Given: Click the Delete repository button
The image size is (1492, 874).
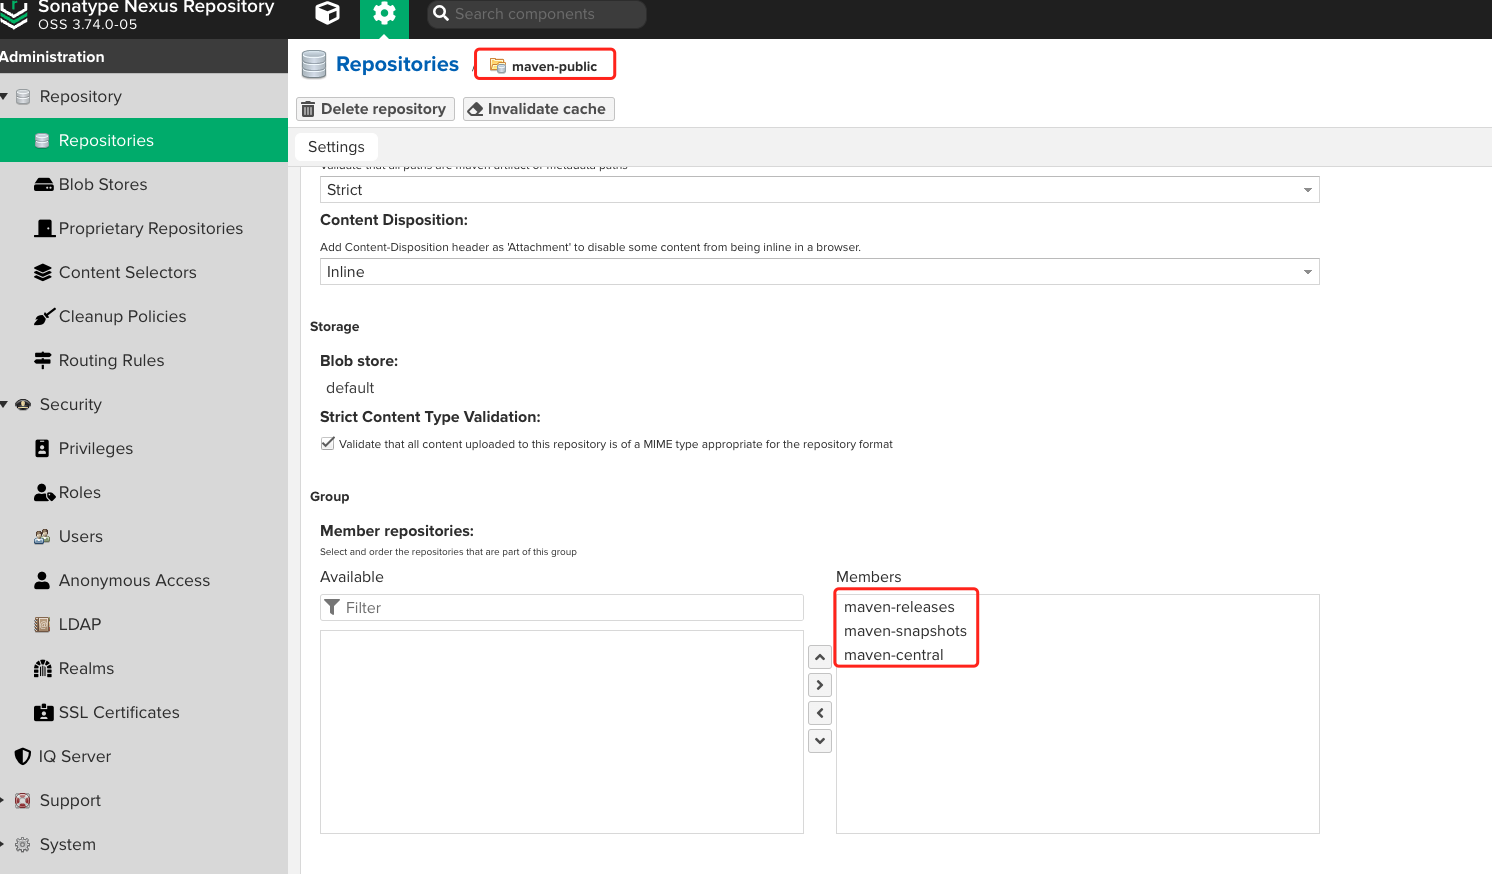Looking at the screenshot, I should [375, 109].
